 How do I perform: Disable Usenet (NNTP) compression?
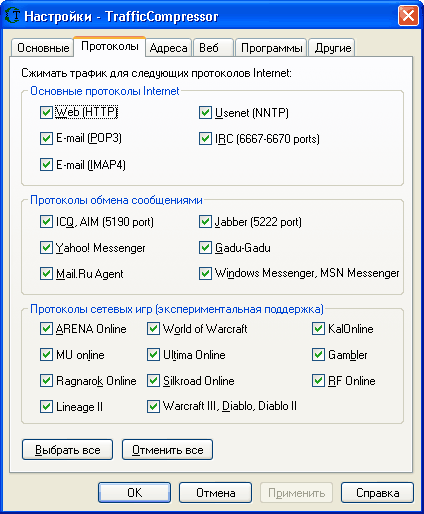click(205, 112)
